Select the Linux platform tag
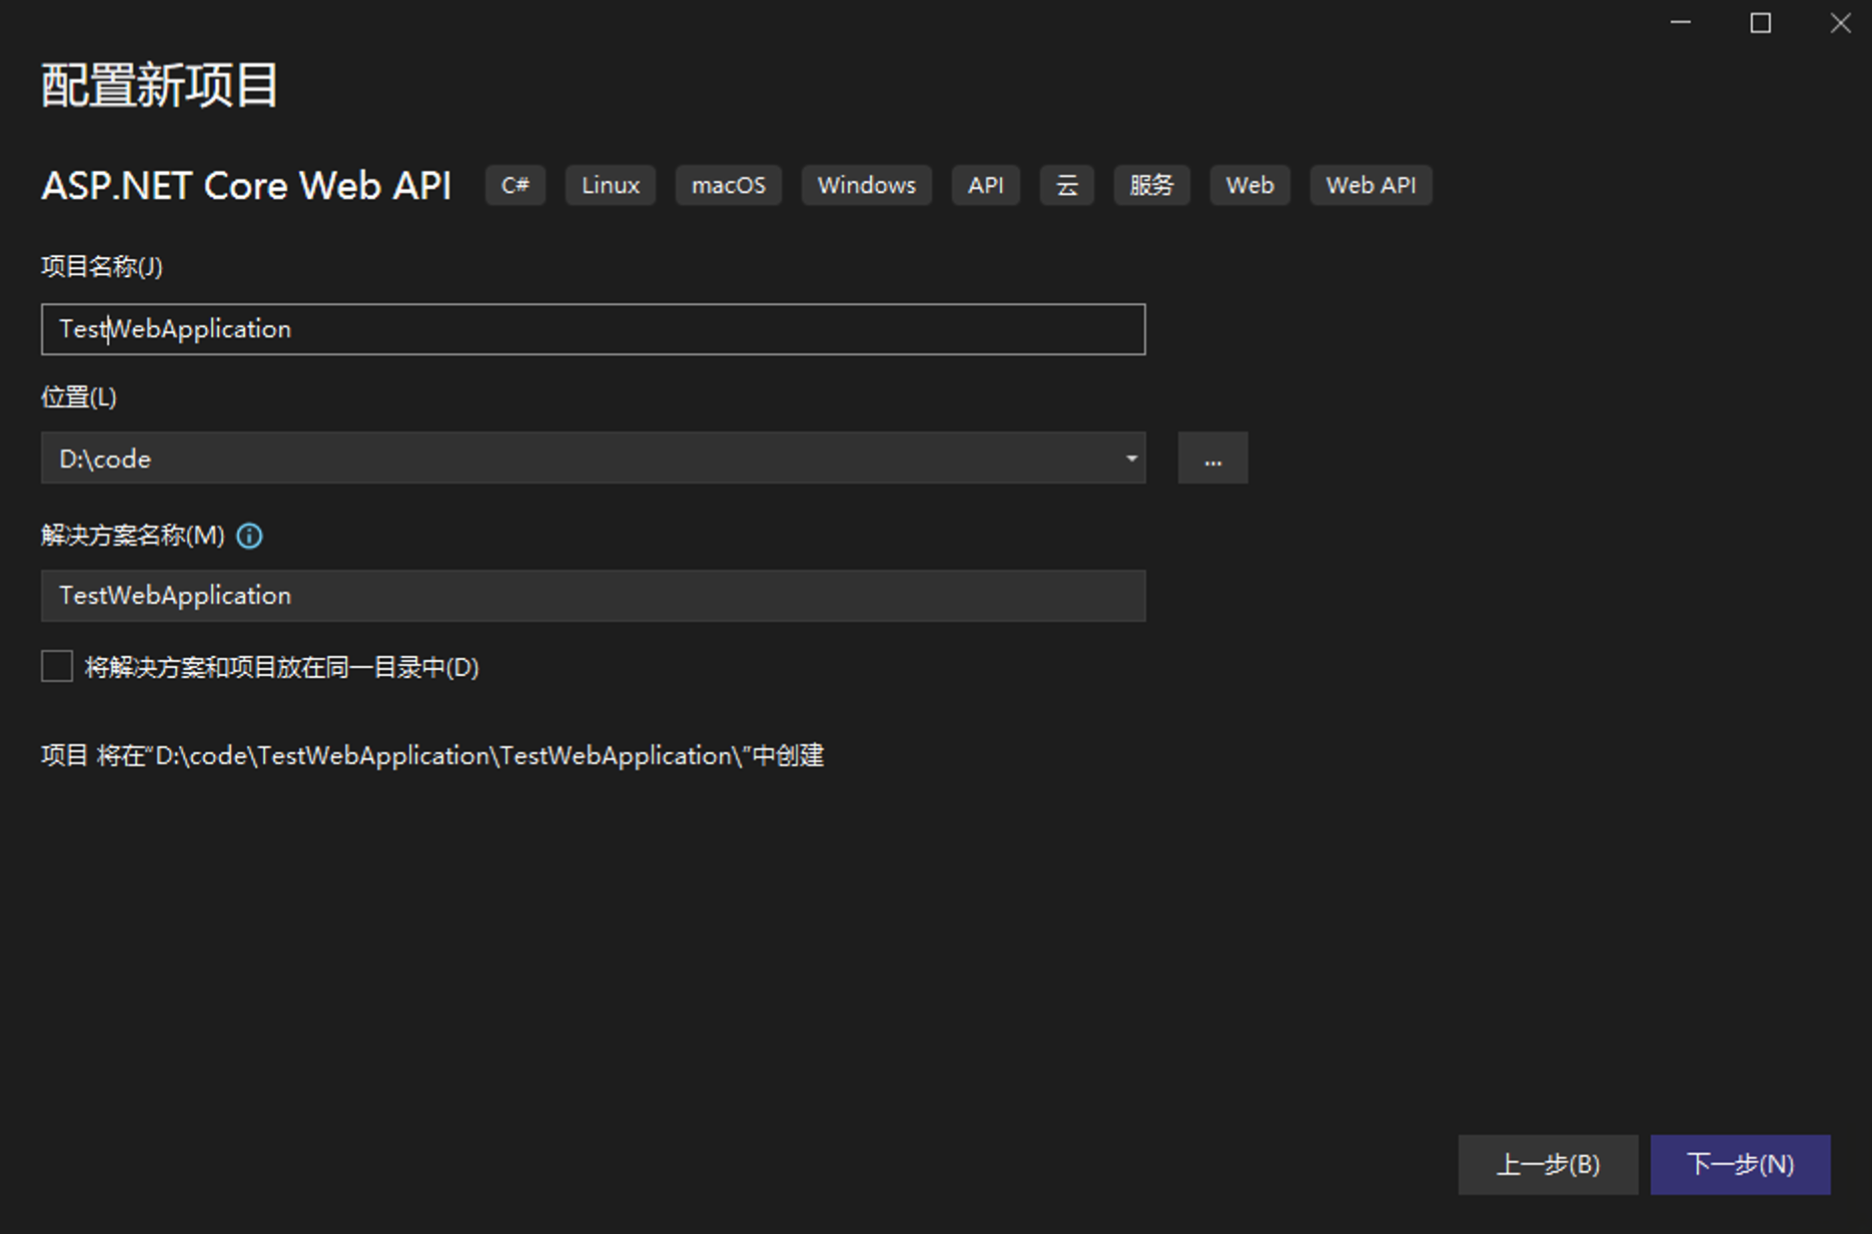The image size is (1872, 1234). (610, 185)
